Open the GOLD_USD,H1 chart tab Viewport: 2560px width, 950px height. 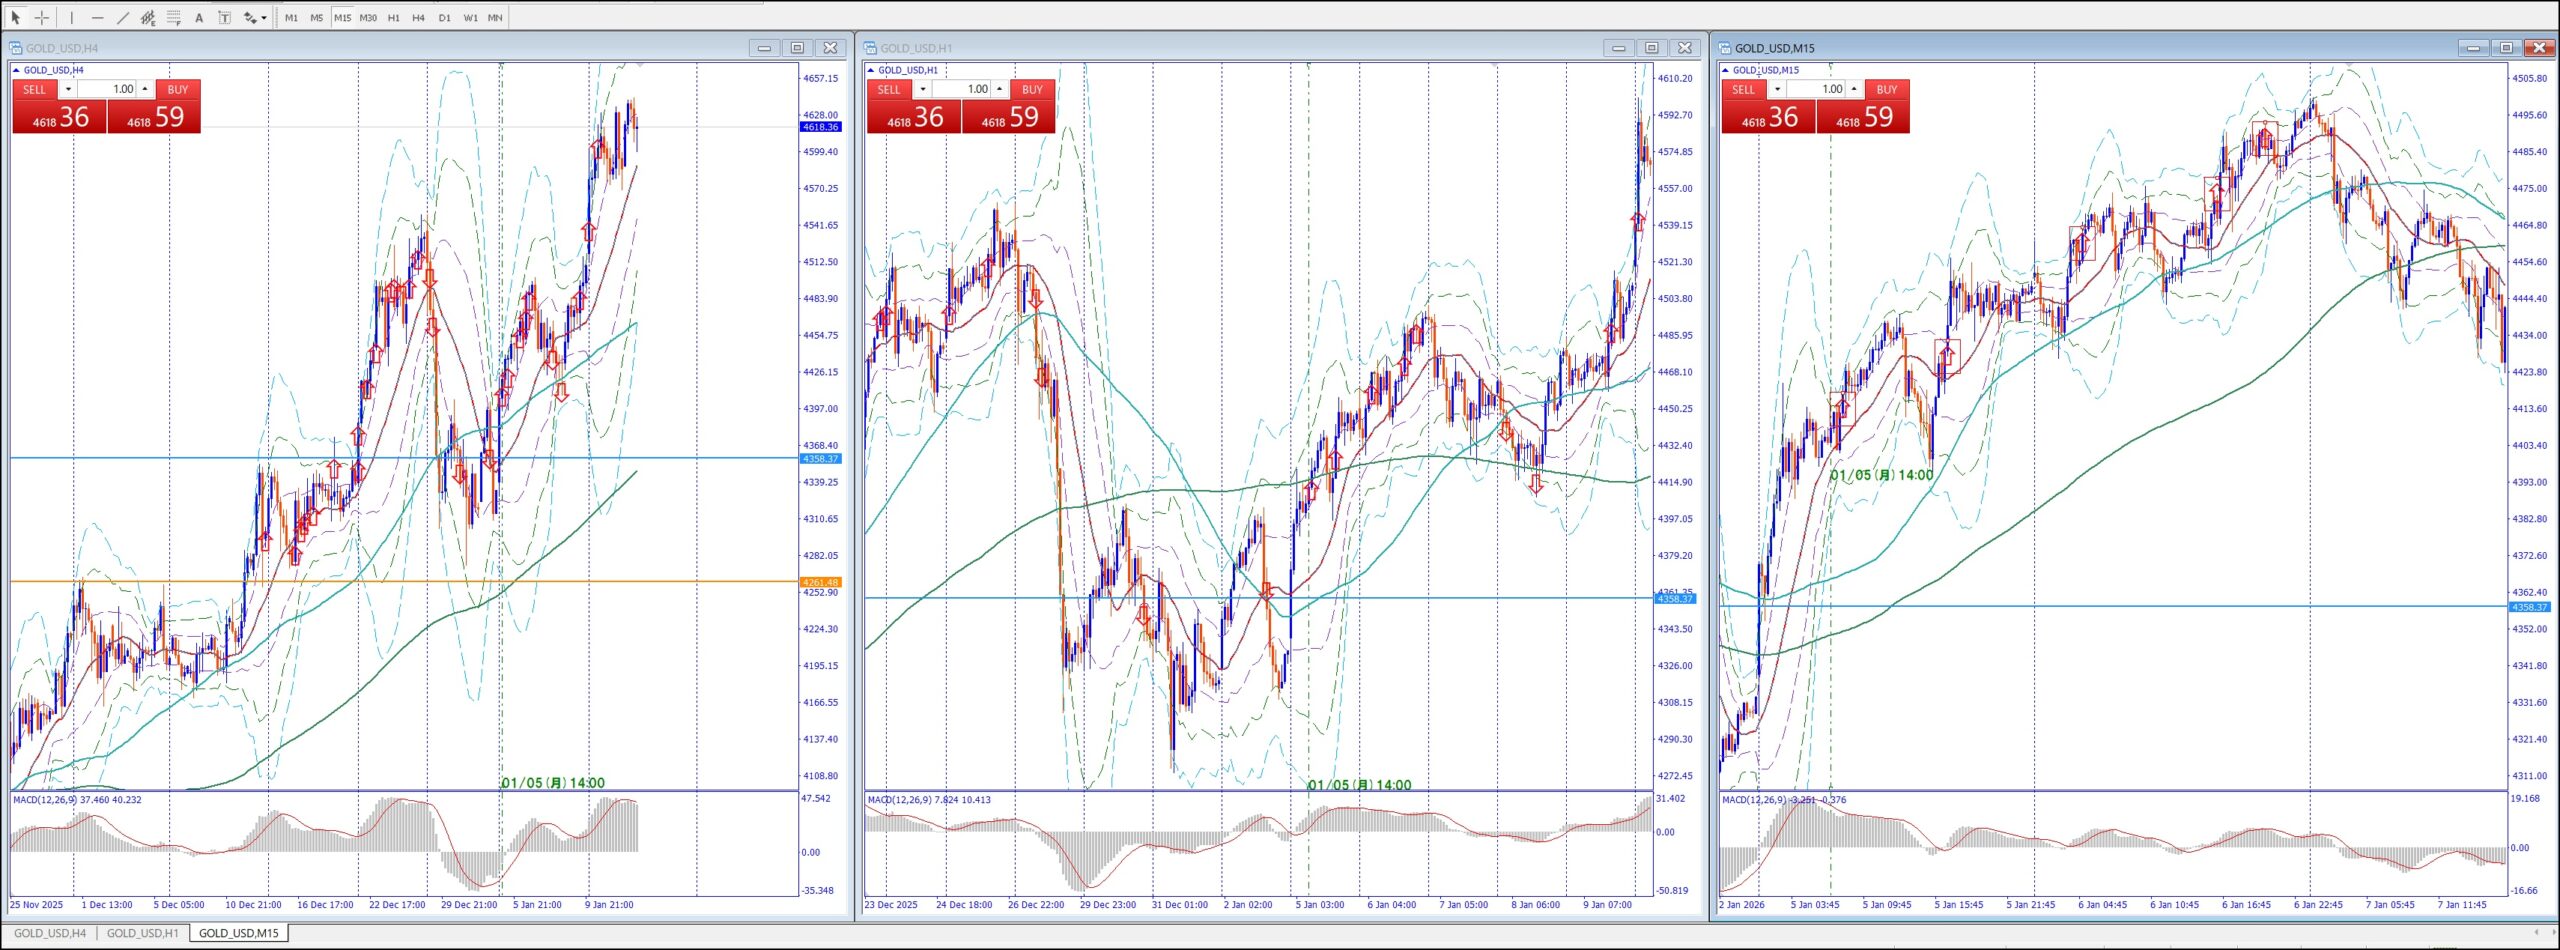click(142, 933)
